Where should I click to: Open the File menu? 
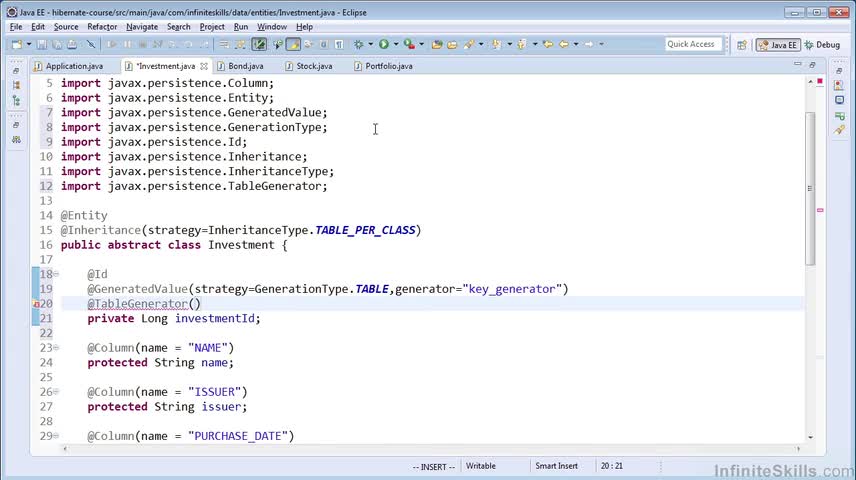16,27
